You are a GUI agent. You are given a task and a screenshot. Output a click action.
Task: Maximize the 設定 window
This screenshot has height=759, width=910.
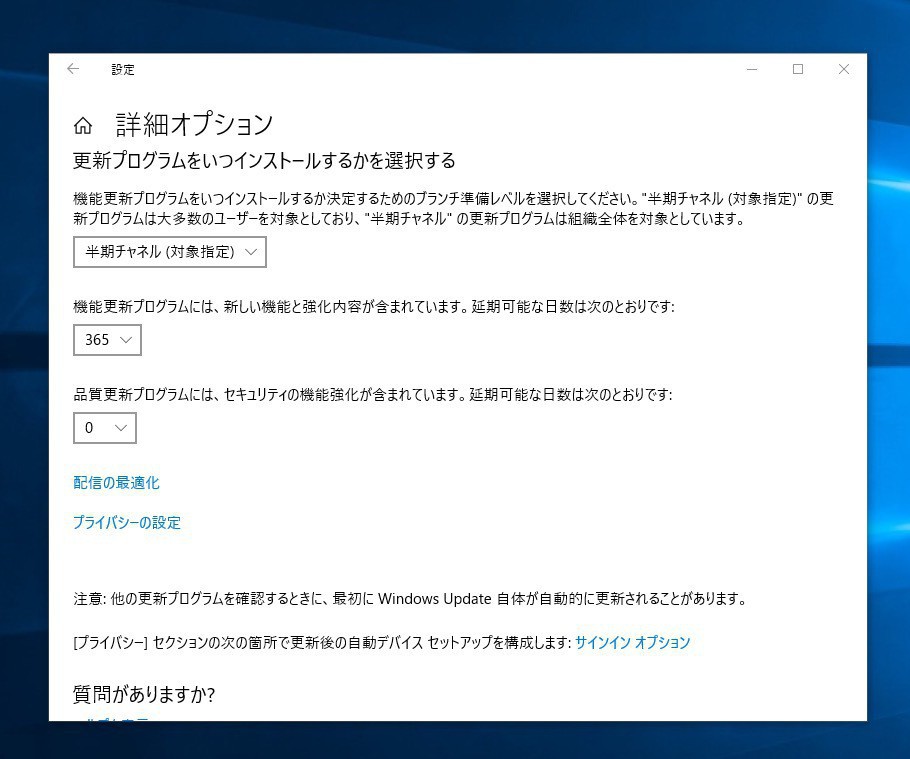click(x=798, y=69)
